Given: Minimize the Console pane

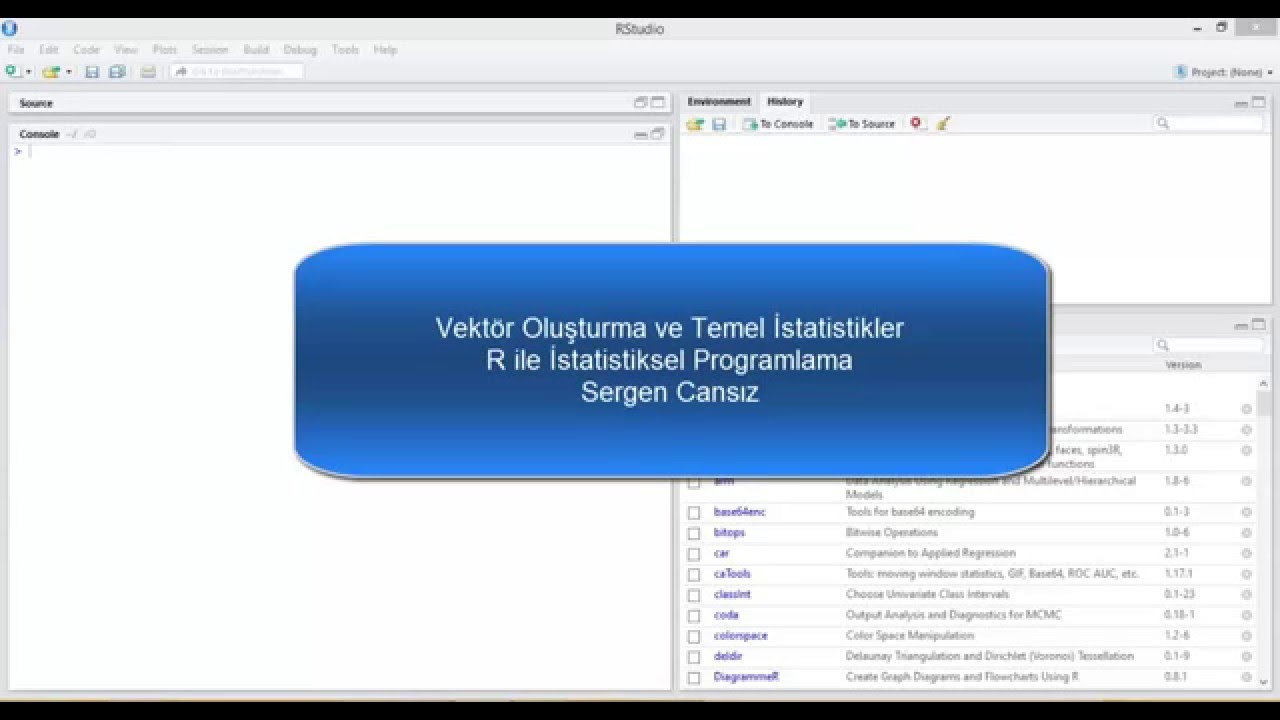Looking at the screenshot, I should tap(641, 134).
